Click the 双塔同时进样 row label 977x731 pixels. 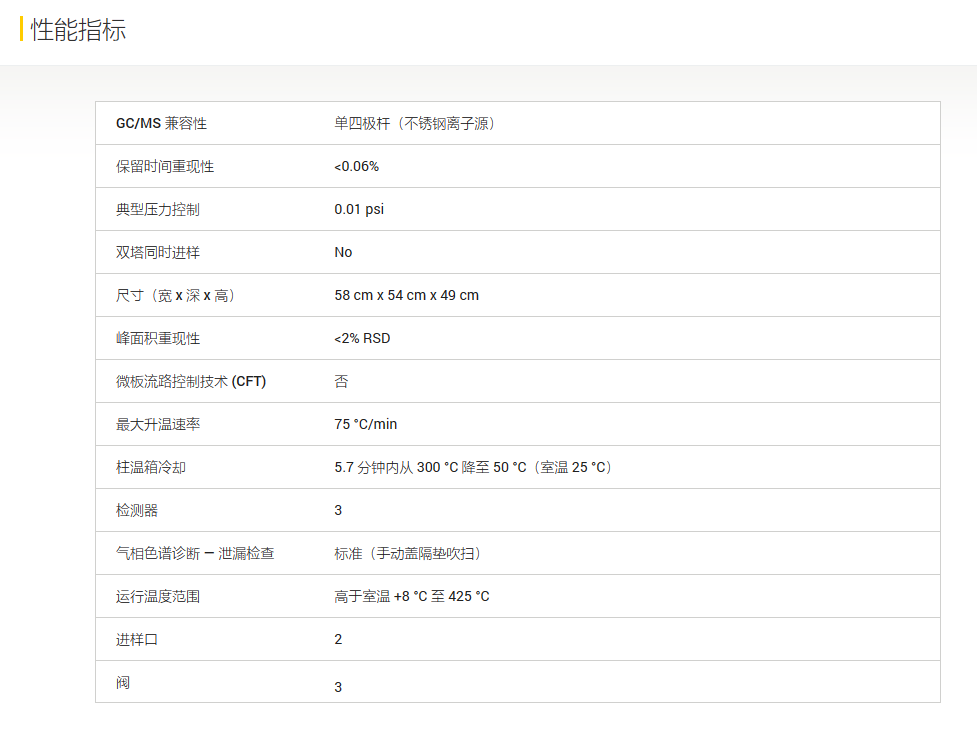pos(158,253)
